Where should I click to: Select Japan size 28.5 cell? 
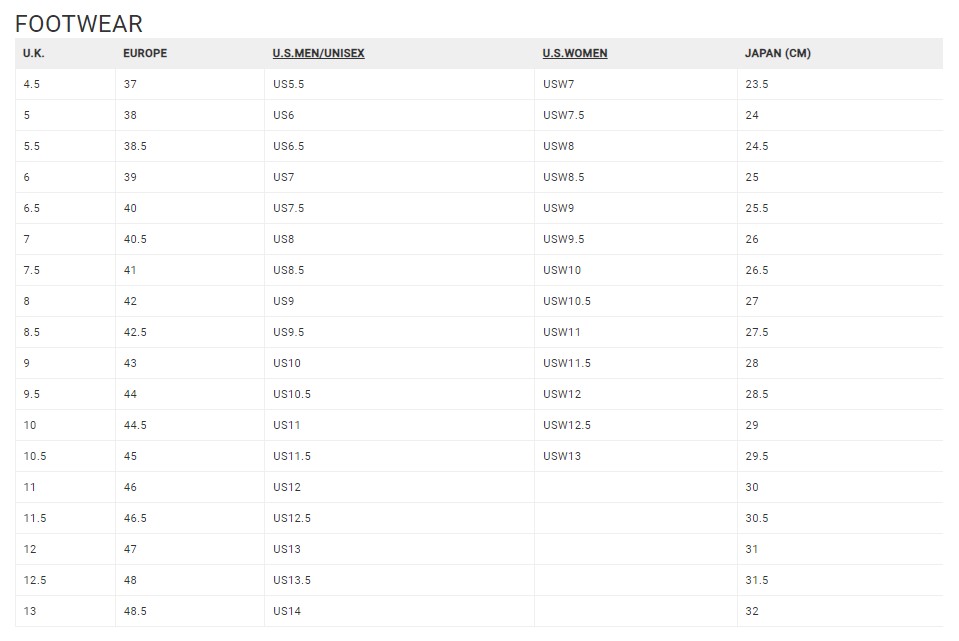(757, 395)
